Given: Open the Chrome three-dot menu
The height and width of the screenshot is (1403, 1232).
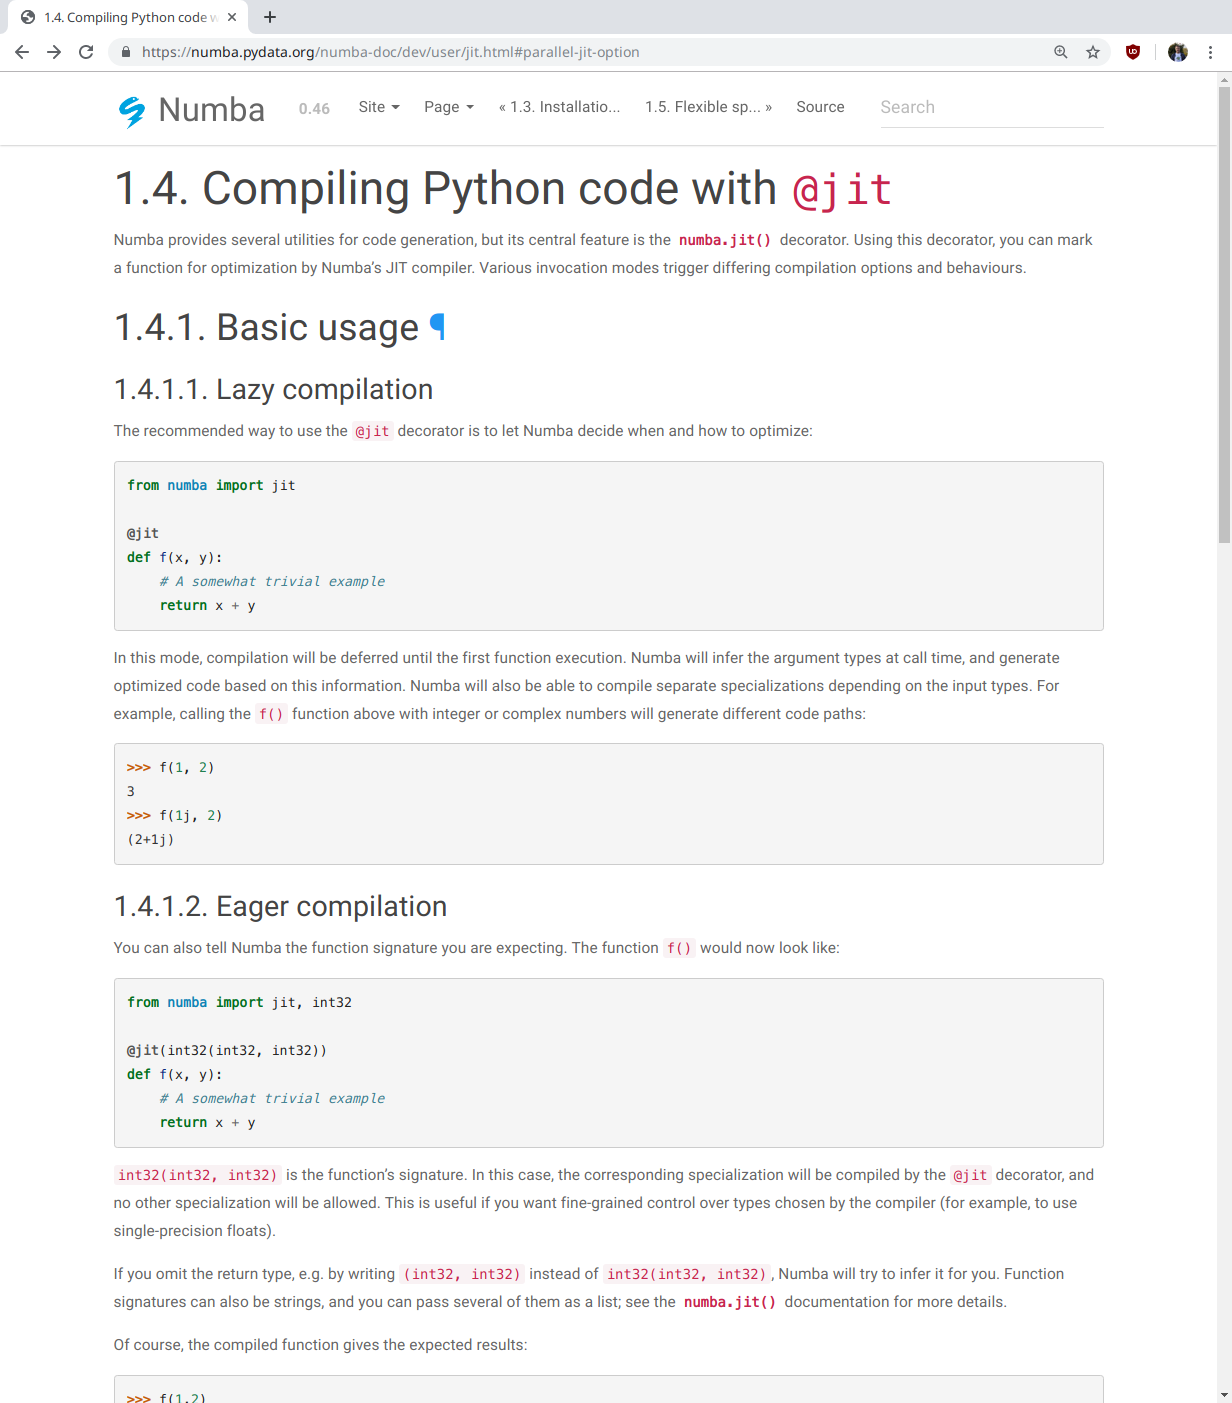Looking at the screenshot, I should coord(1210,52).
